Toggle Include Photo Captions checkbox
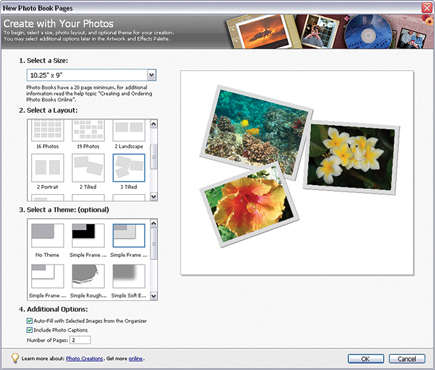Screen dimensions: 435x370 tap(29, 330)
